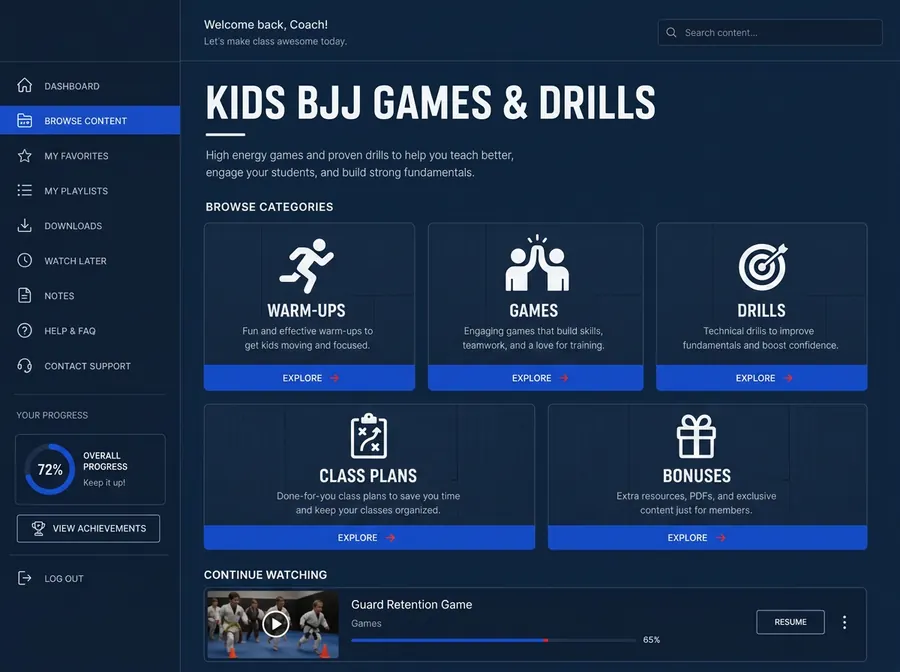The width and height of the screenshot is (900, 672).
Task: Click the Search content input field
Action: 770,32
